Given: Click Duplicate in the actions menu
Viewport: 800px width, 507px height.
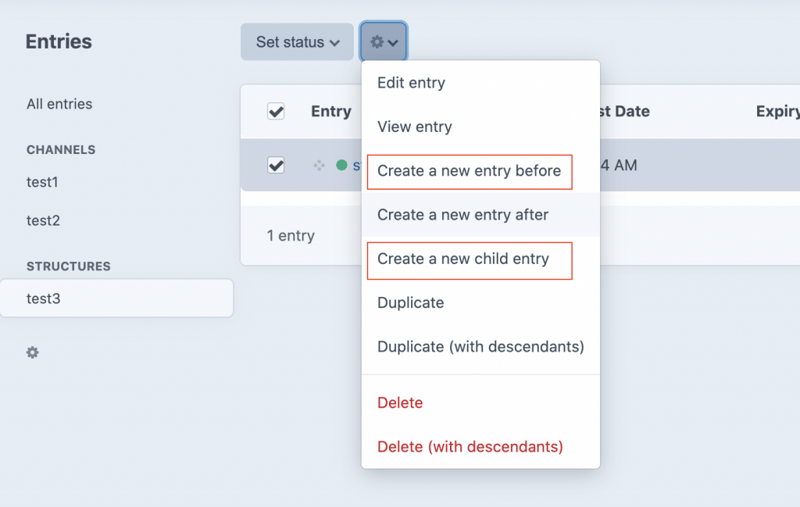Looking at the screenshot, I should pos(410,303).
